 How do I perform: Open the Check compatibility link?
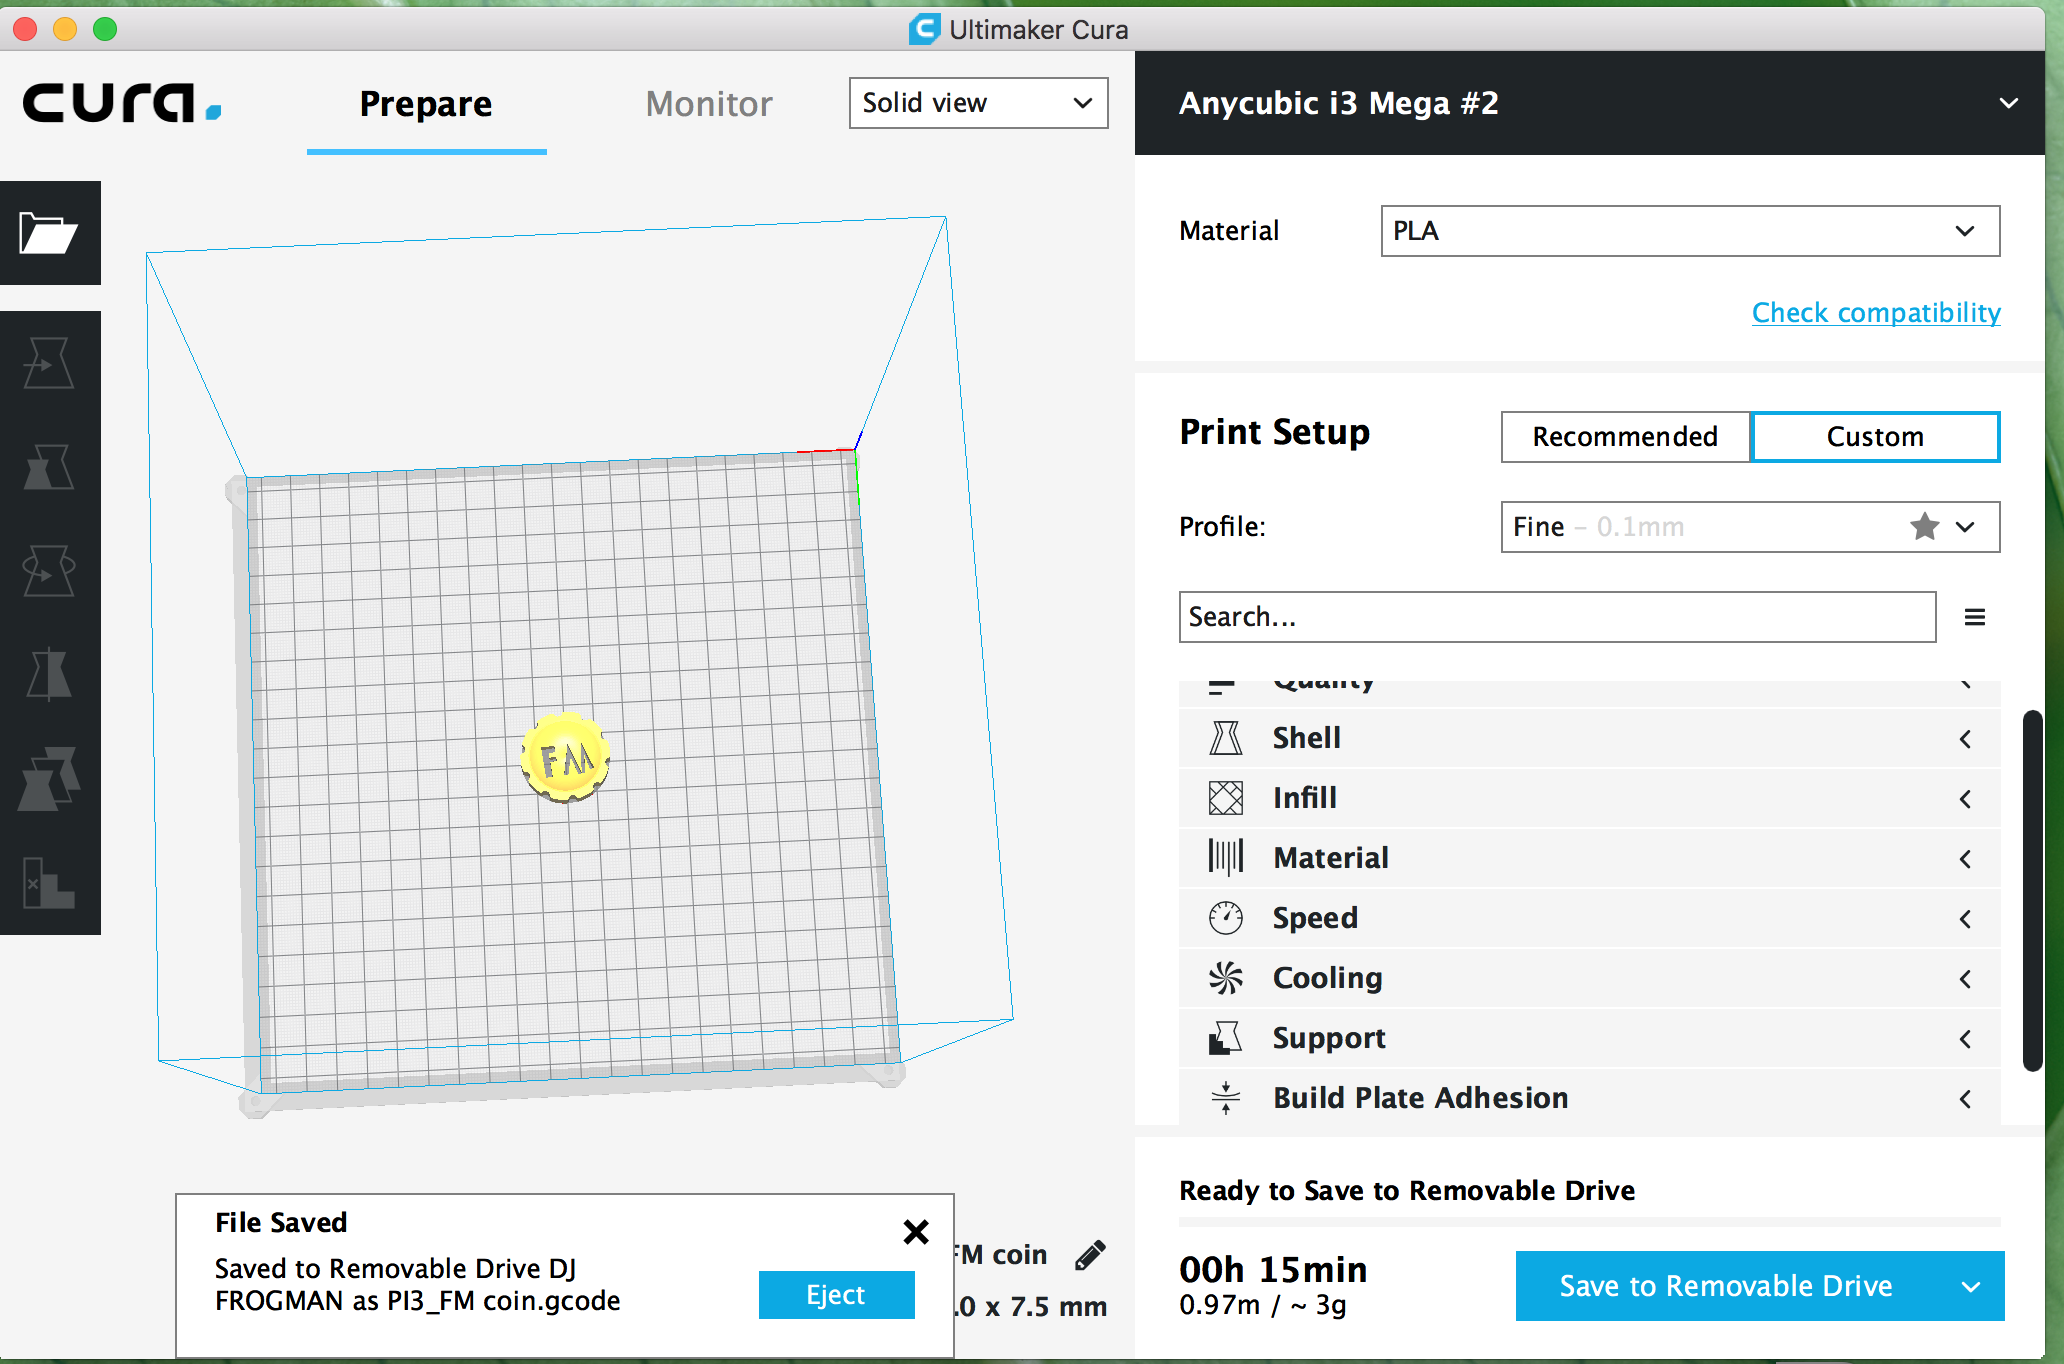coord(1876,313)
